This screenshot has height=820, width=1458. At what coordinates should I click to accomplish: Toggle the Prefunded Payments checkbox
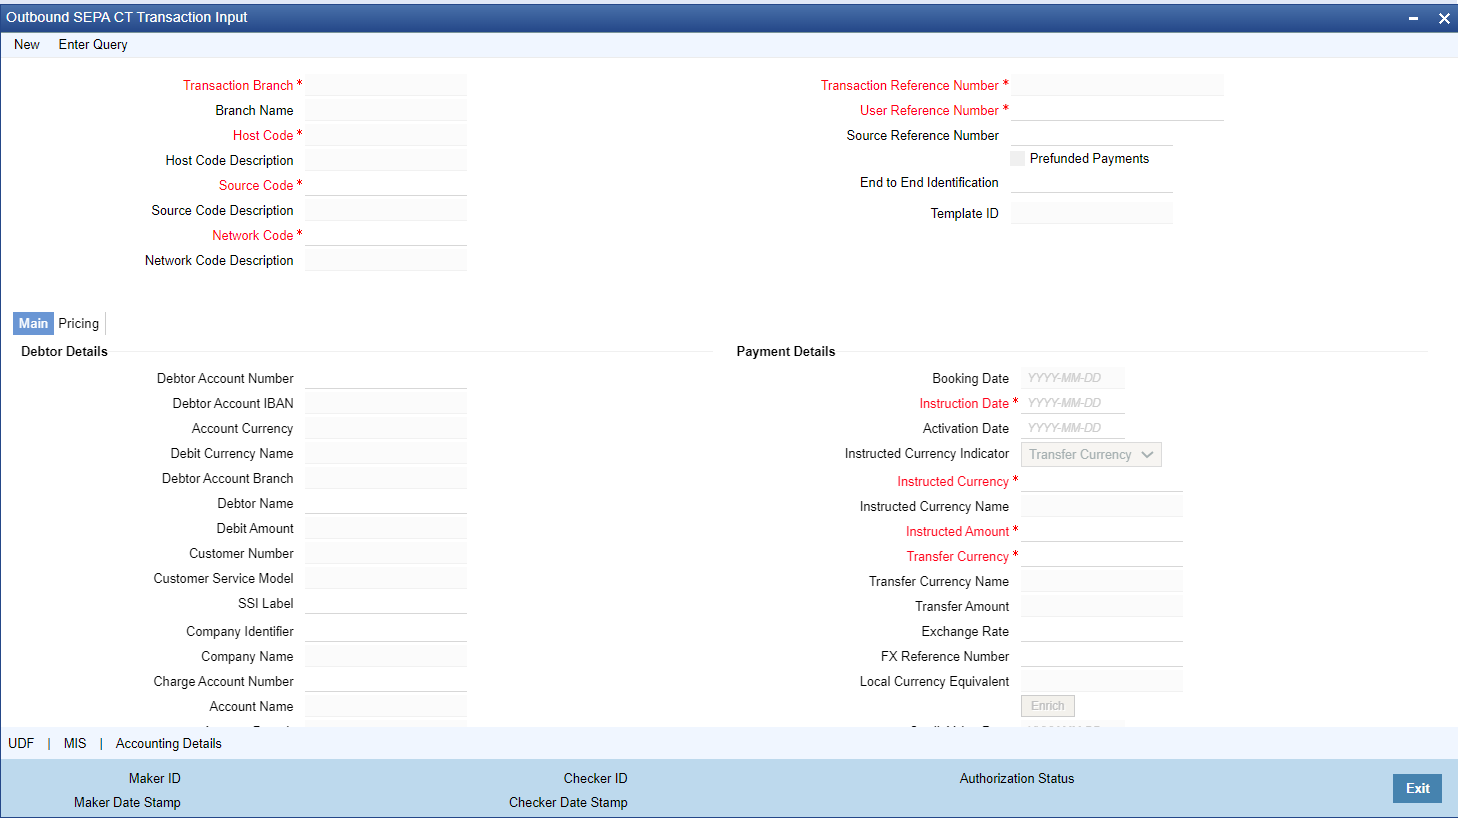(1018, 158)
